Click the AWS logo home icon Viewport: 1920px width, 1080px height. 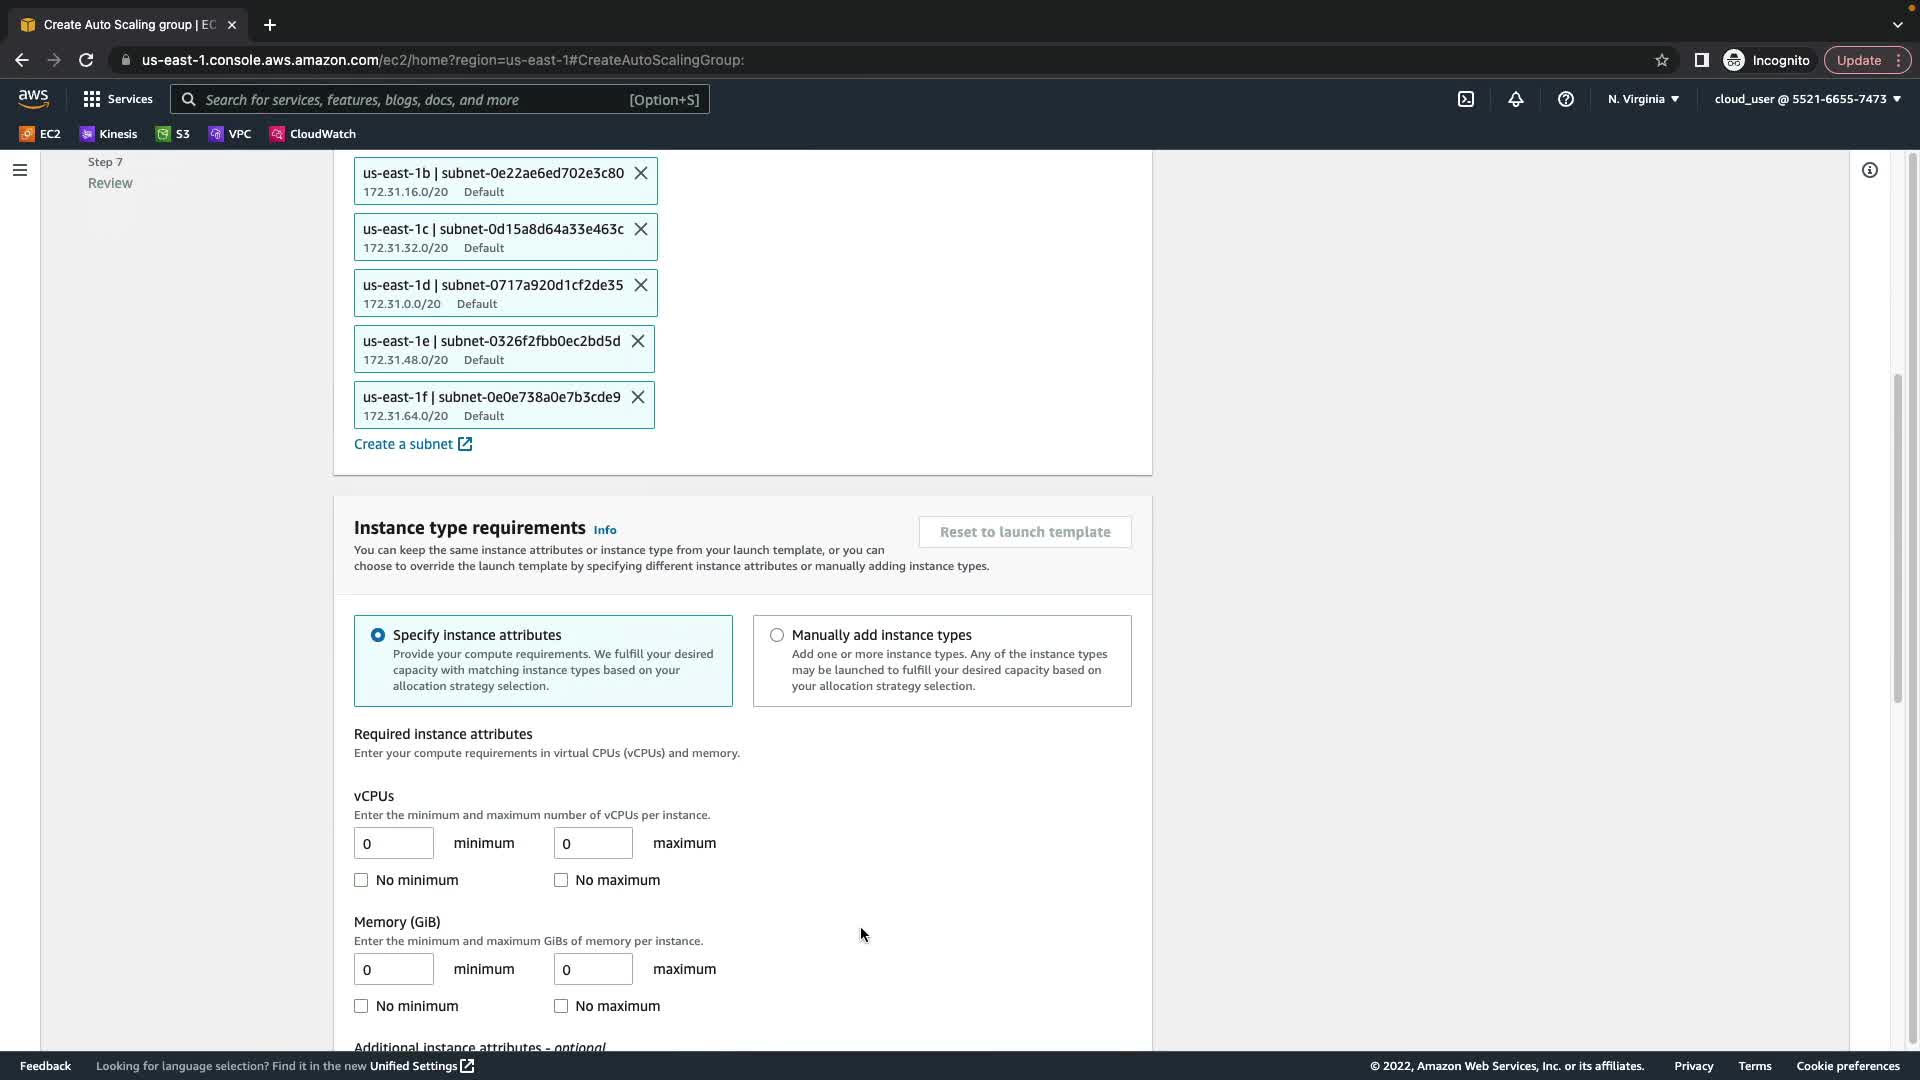coord(33,98)
